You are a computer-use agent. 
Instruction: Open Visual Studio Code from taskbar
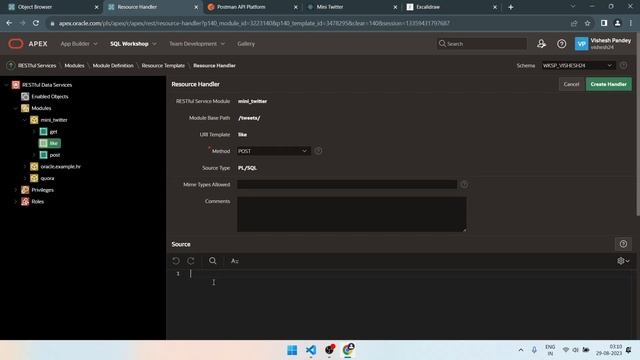pyautogui.click(x=311, y=350)
